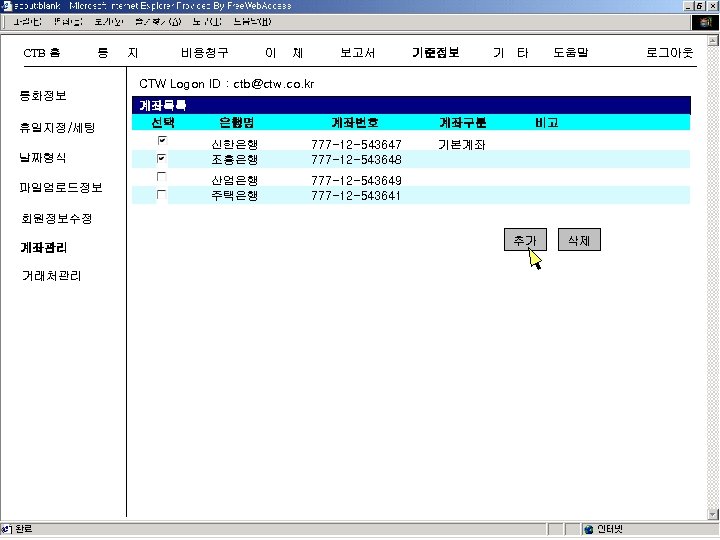Click the vertical scrollbar up arrow

pos(713,41)
